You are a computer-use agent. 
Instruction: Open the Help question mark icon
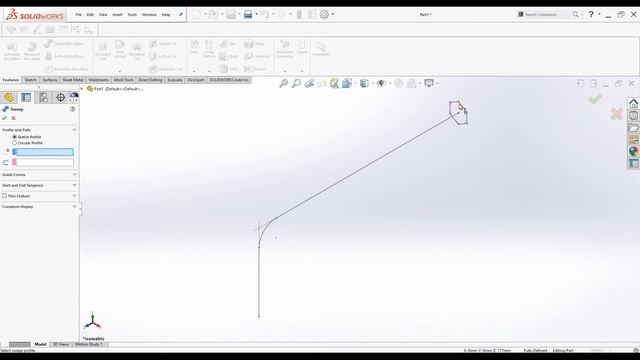coord(591,14)
